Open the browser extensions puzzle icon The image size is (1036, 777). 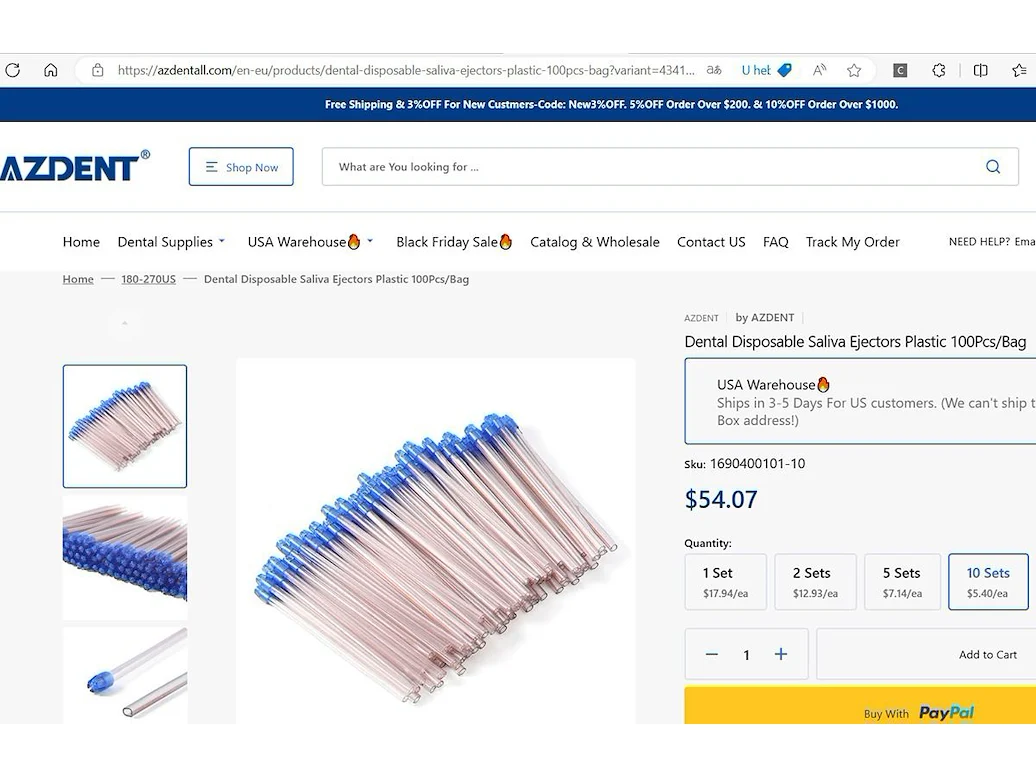(939, 70)
